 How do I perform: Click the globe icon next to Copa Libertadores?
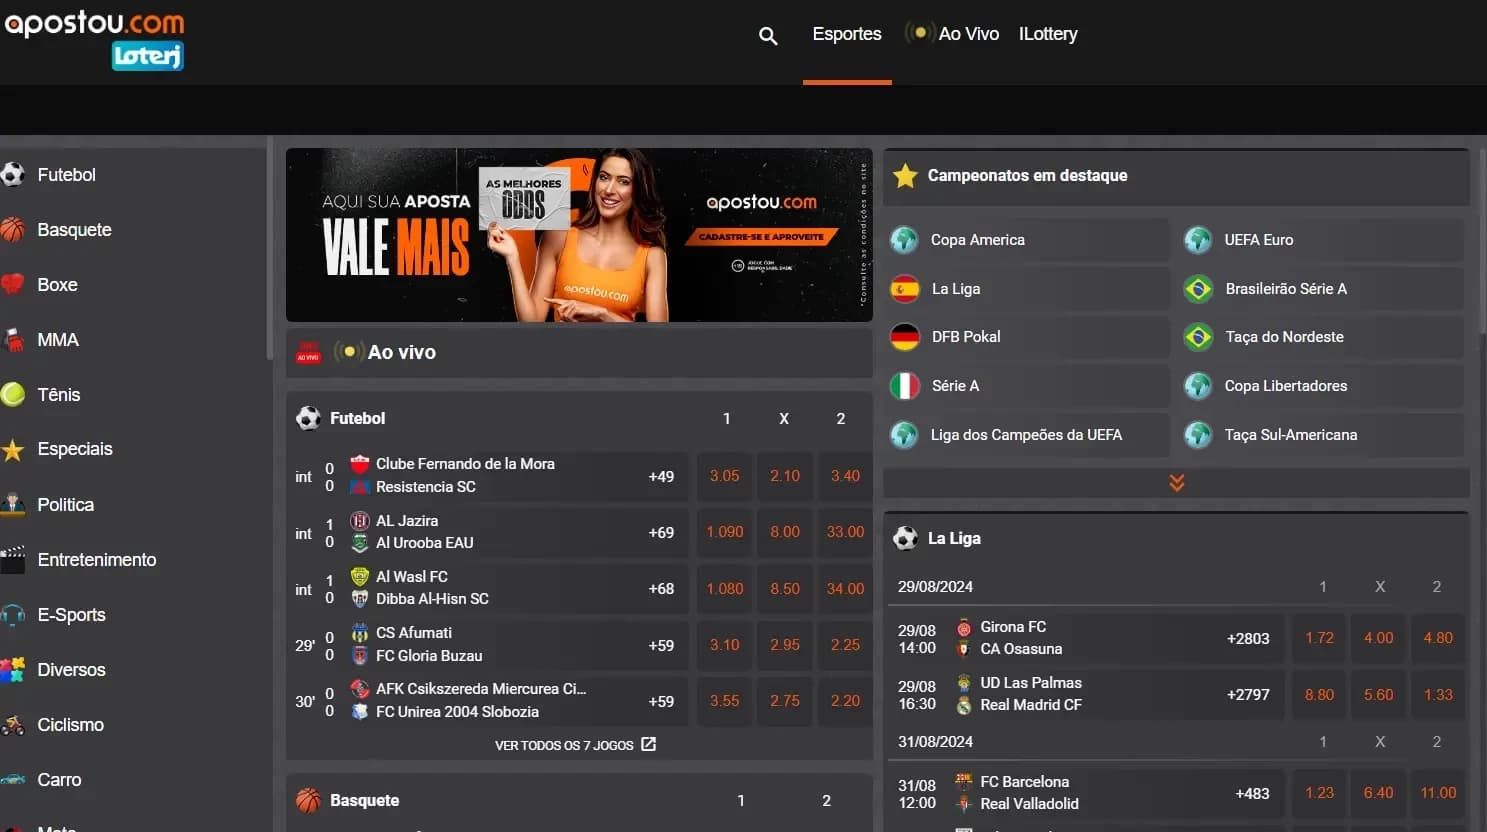click(x=1198, y=386)
